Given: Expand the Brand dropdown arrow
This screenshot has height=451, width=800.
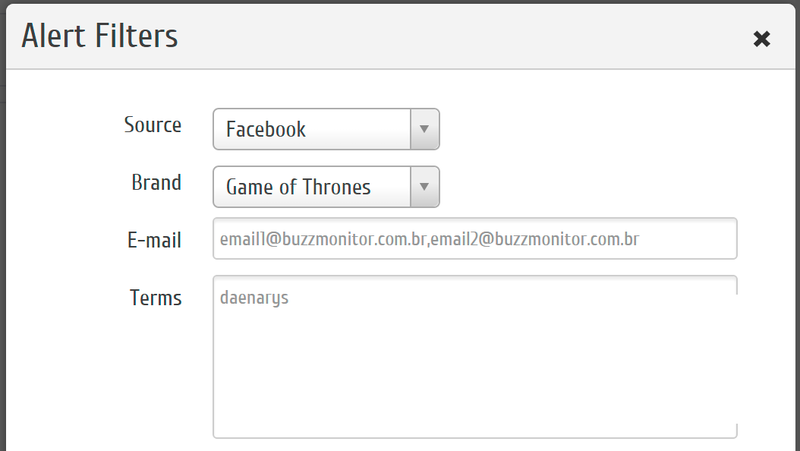Looking at the screenshot, I should 425,186.
